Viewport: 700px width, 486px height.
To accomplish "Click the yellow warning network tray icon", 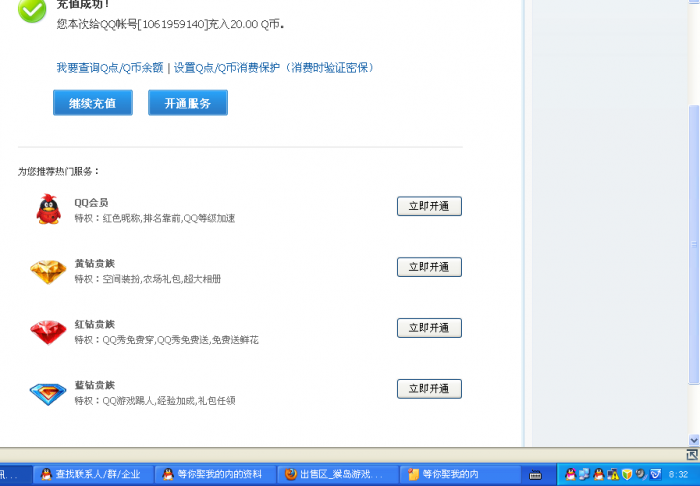I will (x=613, y=474).
